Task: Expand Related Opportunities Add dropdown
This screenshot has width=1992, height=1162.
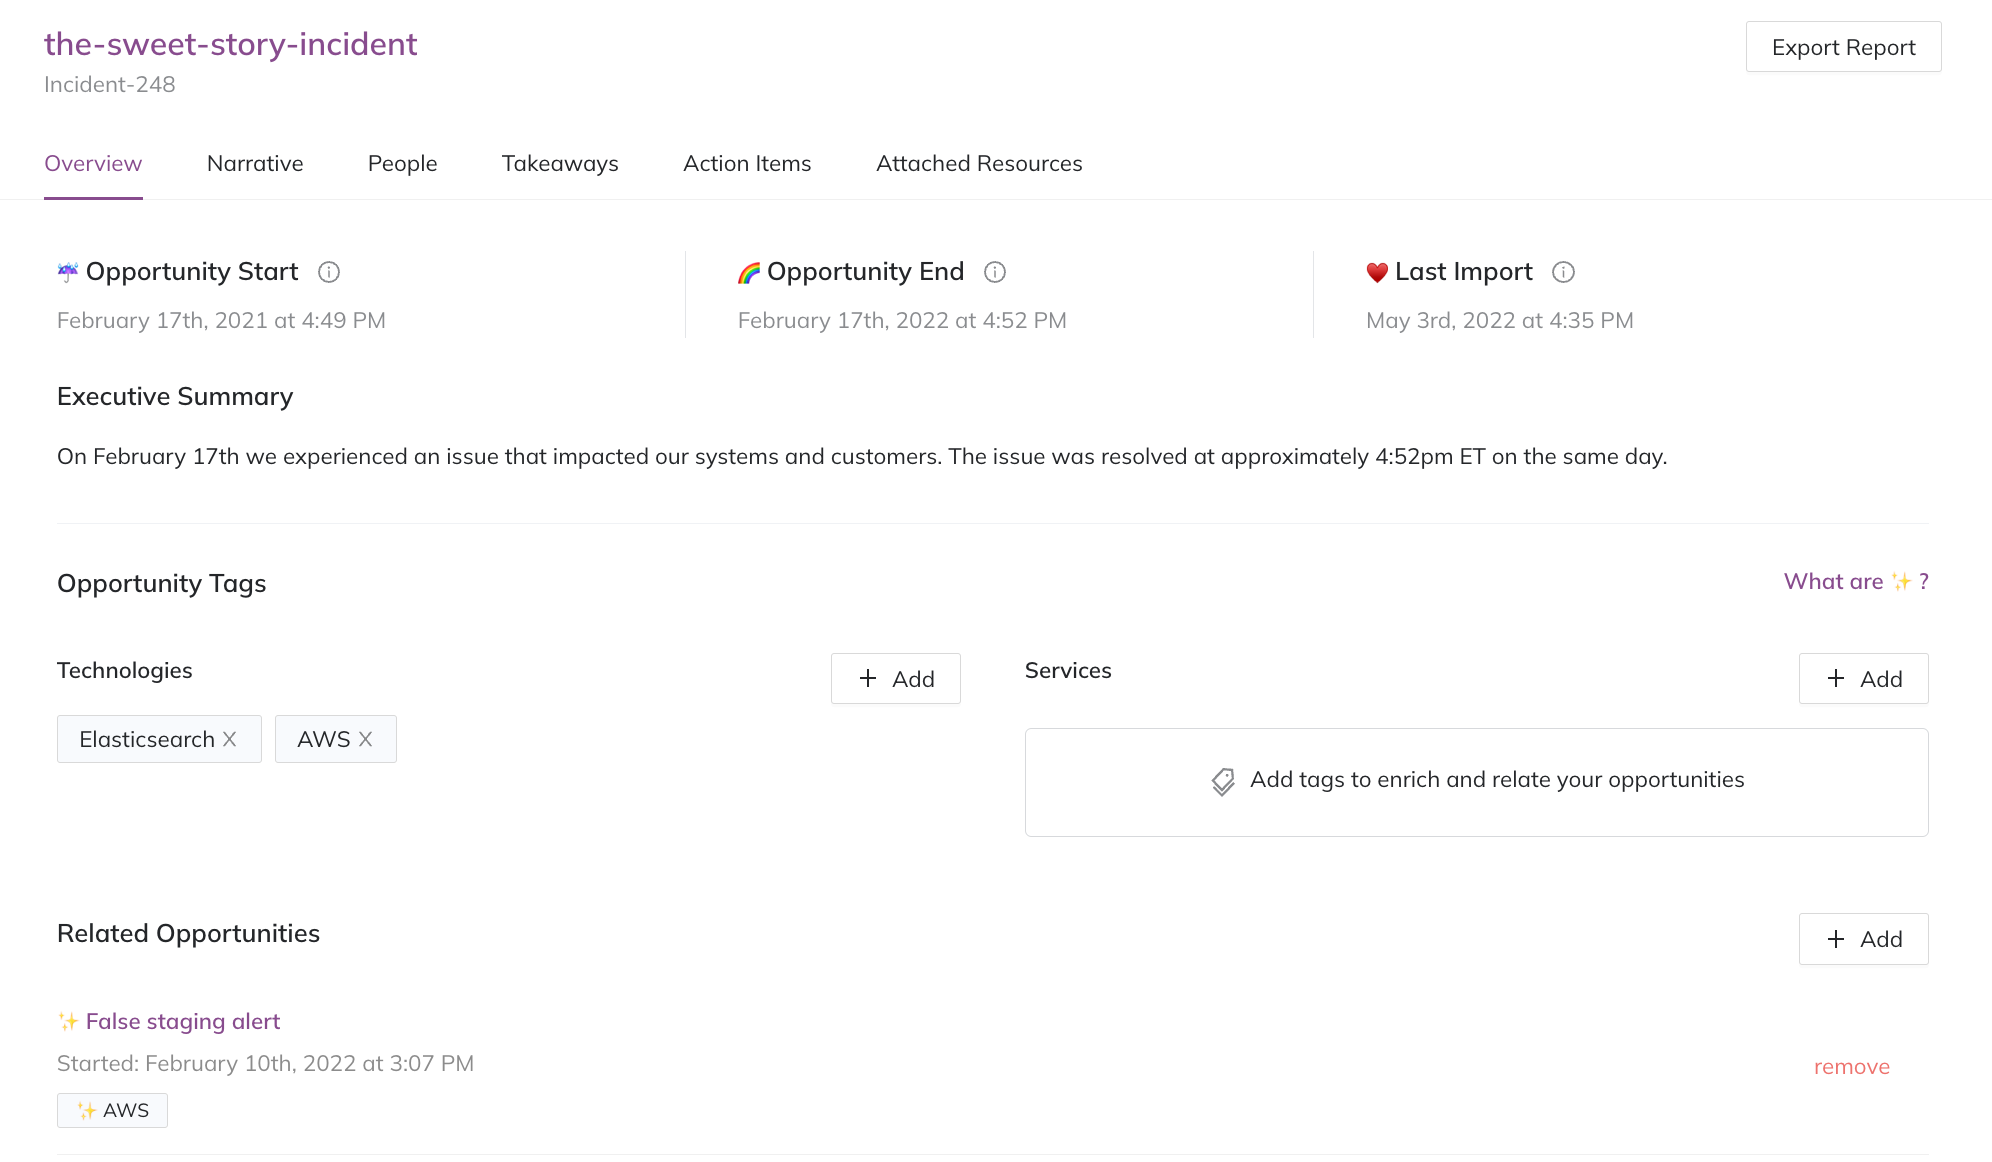Action: (x=1865, y=938)
